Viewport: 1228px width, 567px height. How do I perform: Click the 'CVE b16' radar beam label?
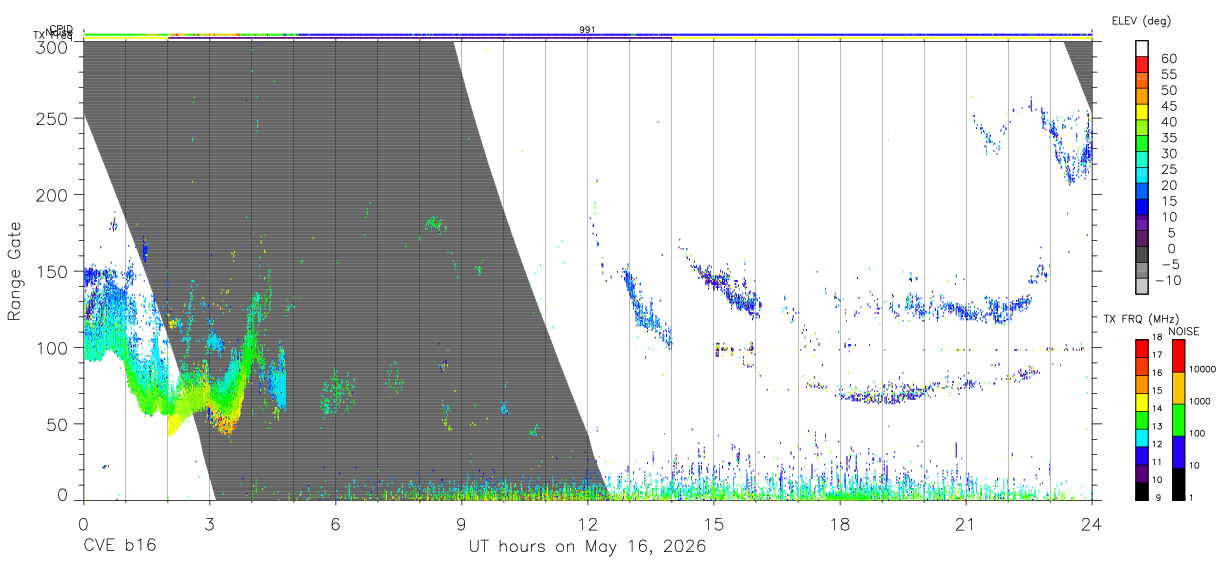click(119, 547)
